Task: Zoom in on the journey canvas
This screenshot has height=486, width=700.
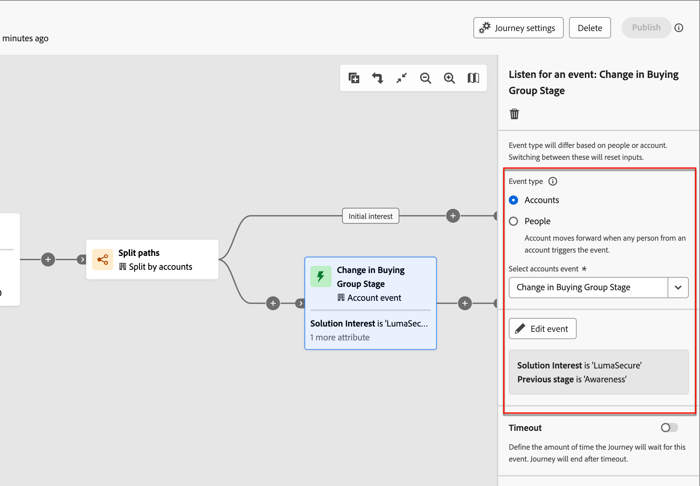Action: click(450, 78)
